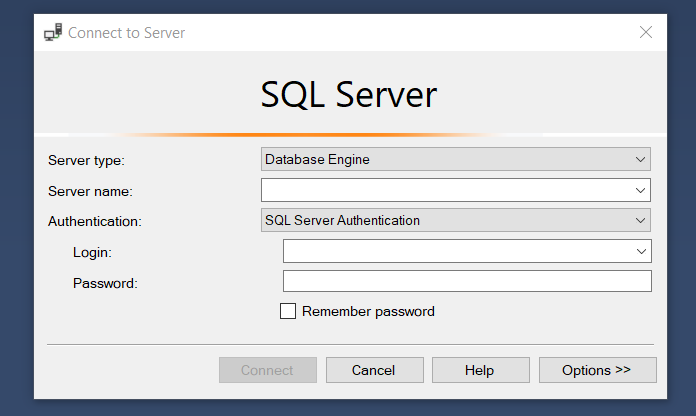Click the Connect button

pos(268,370)
